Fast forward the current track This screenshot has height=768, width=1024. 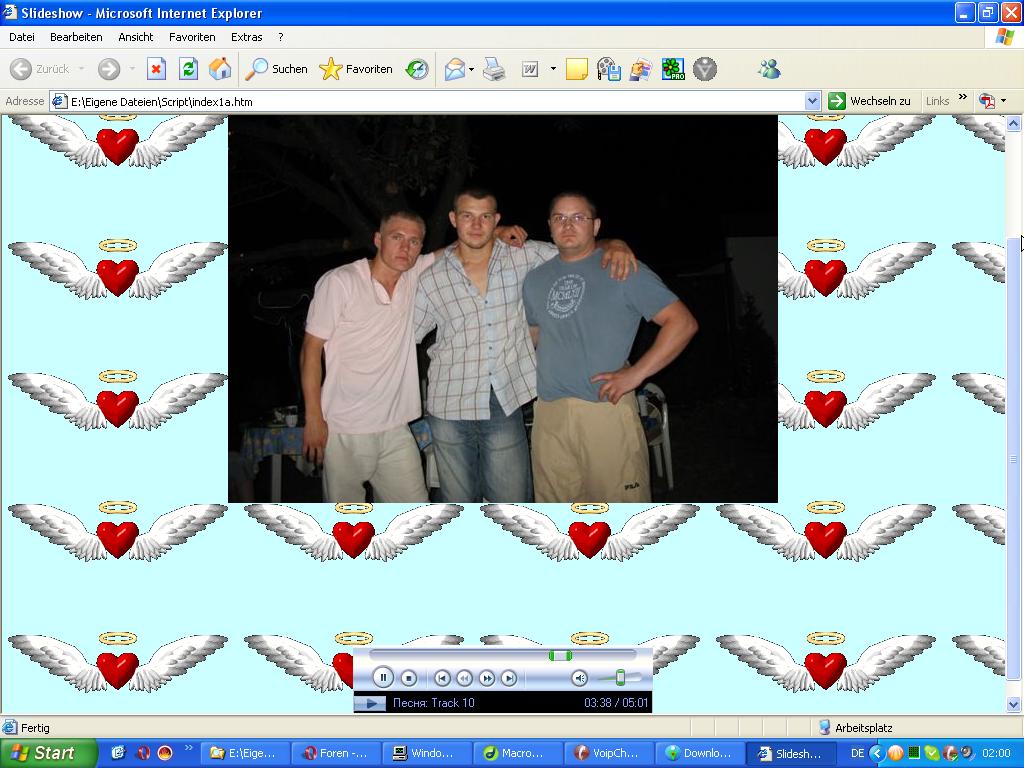487,679
